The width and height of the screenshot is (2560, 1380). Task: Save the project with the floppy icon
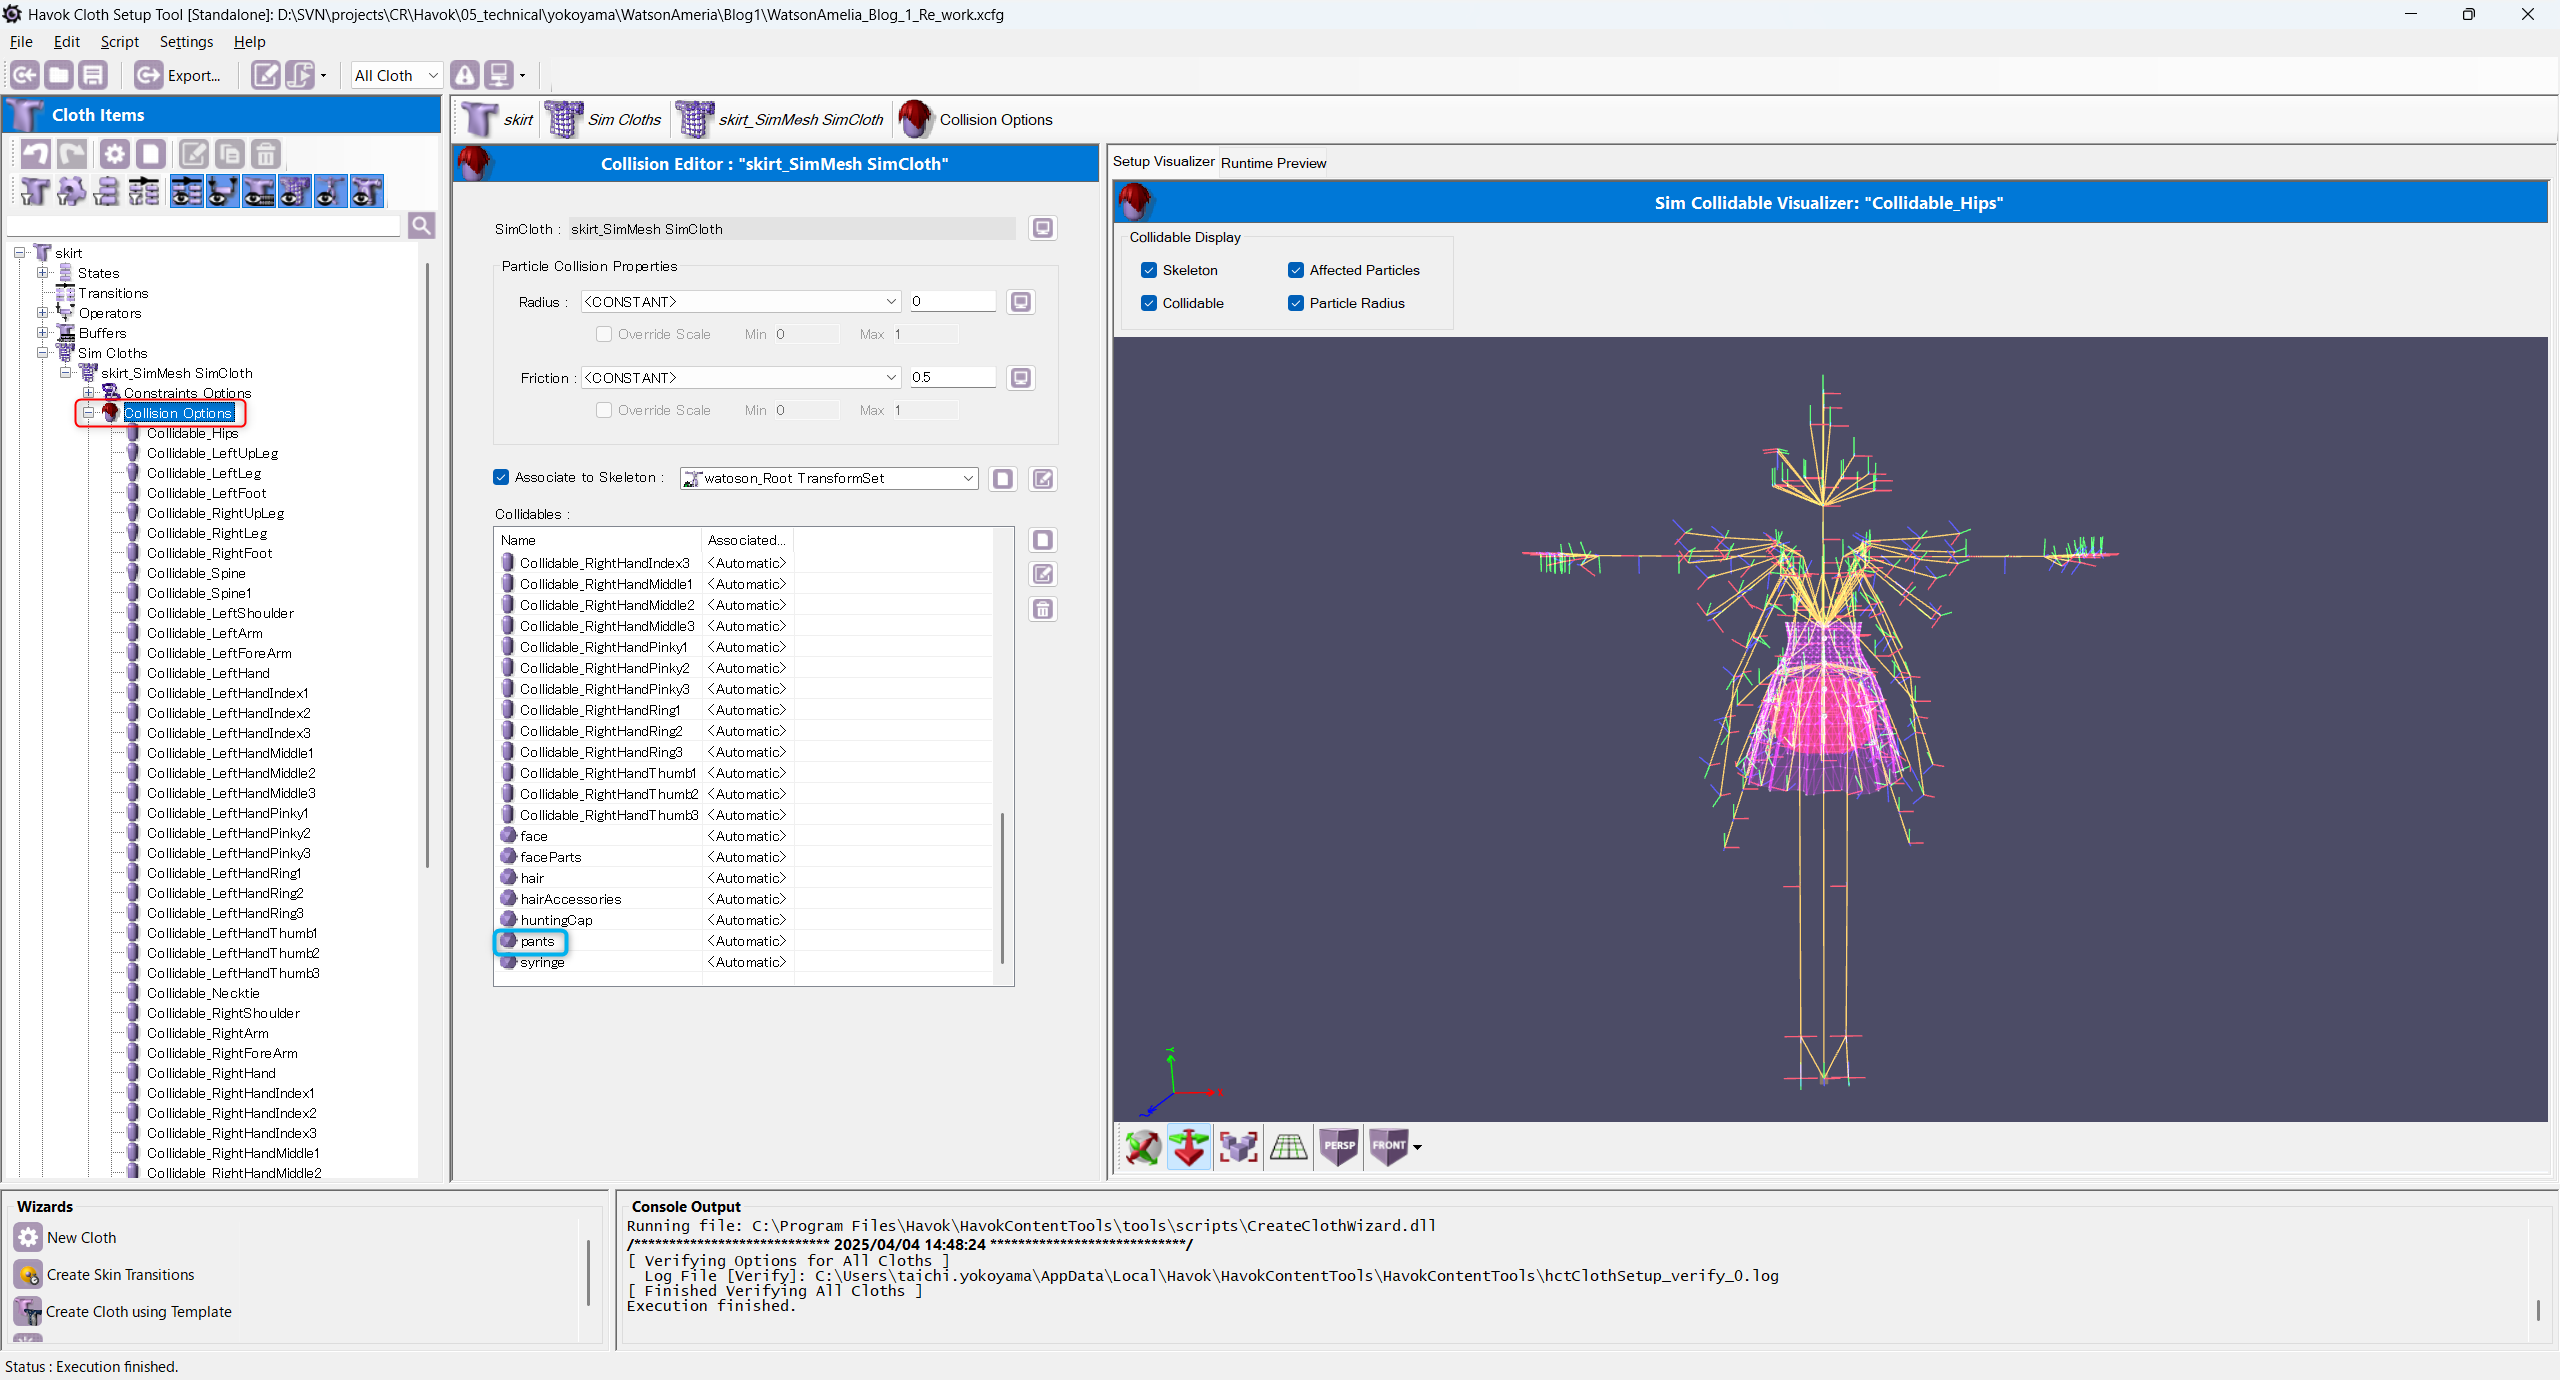tap(93, 75)
